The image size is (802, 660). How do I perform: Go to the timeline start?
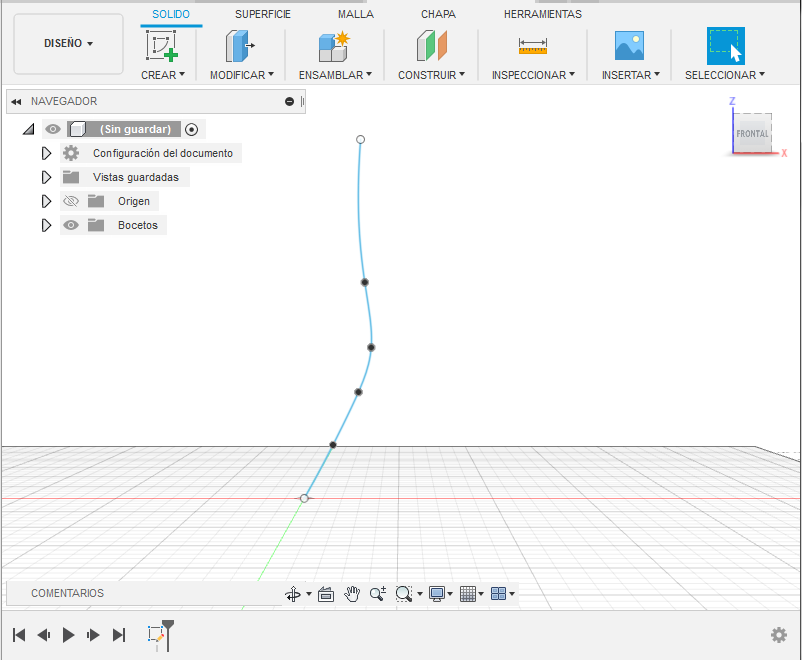tap(19, 635)
